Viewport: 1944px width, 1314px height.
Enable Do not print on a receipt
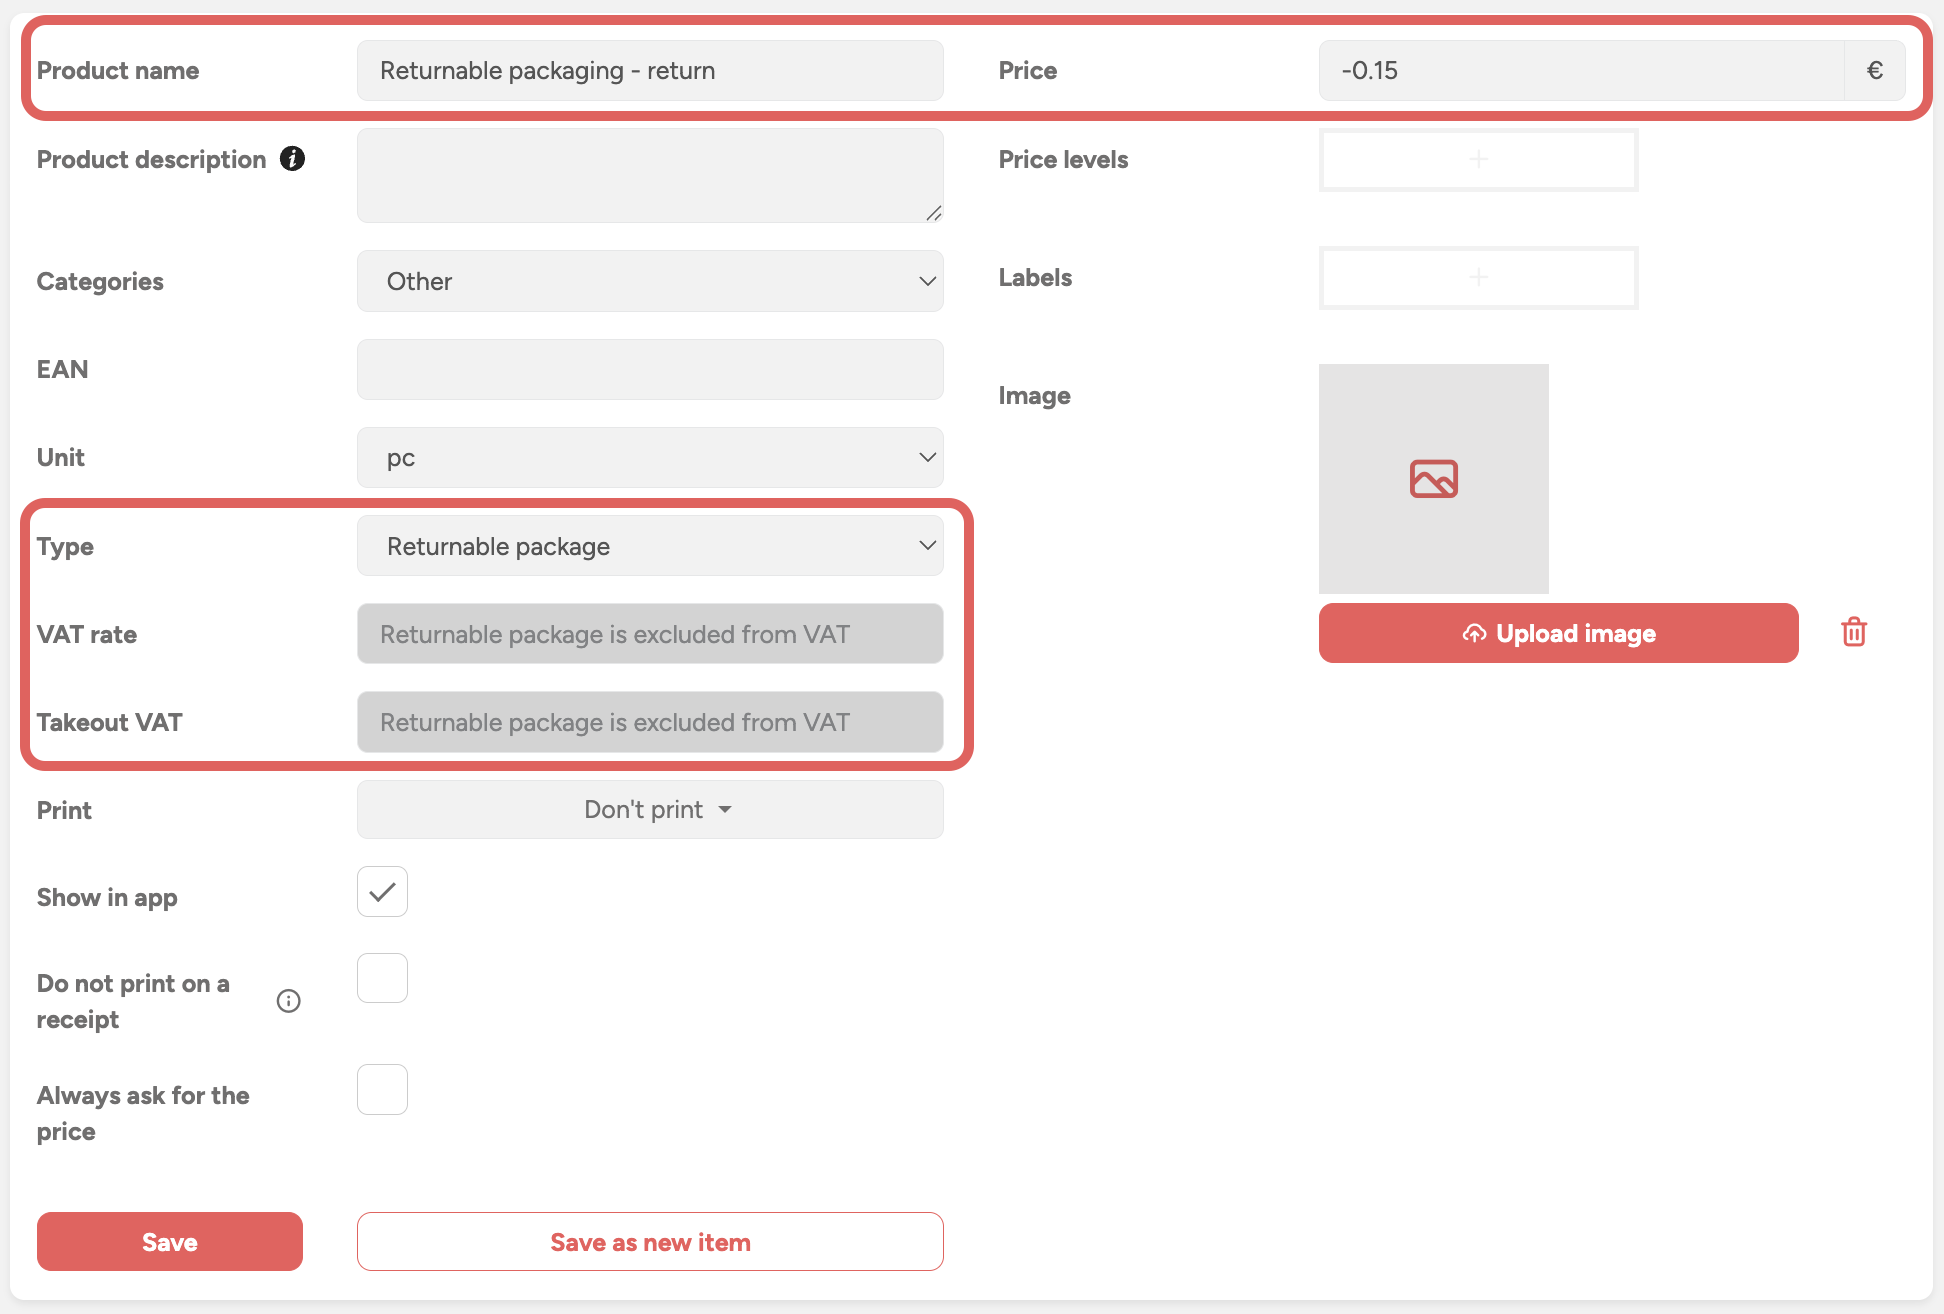382,979
